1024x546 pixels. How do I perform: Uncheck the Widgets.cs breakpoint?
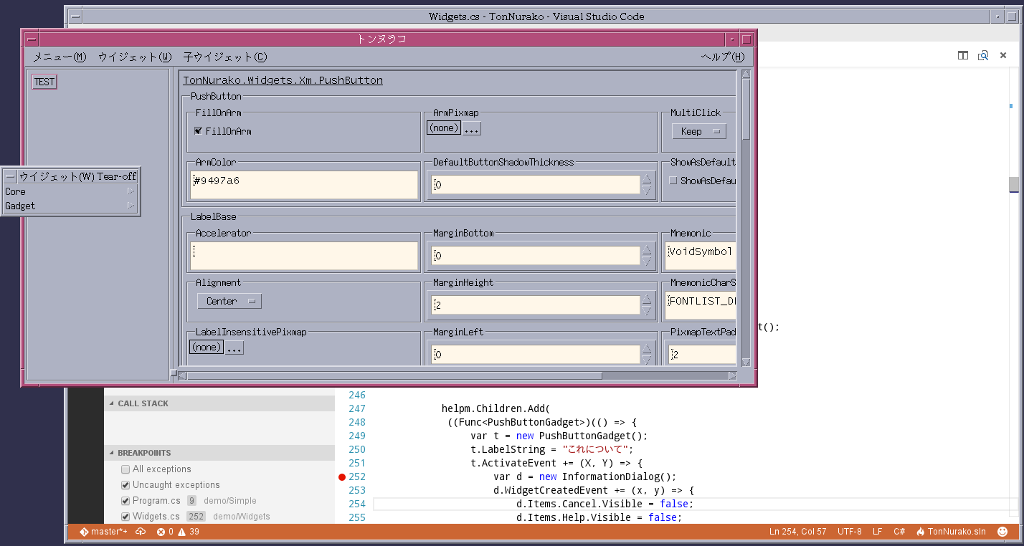[x=125, y=517]
